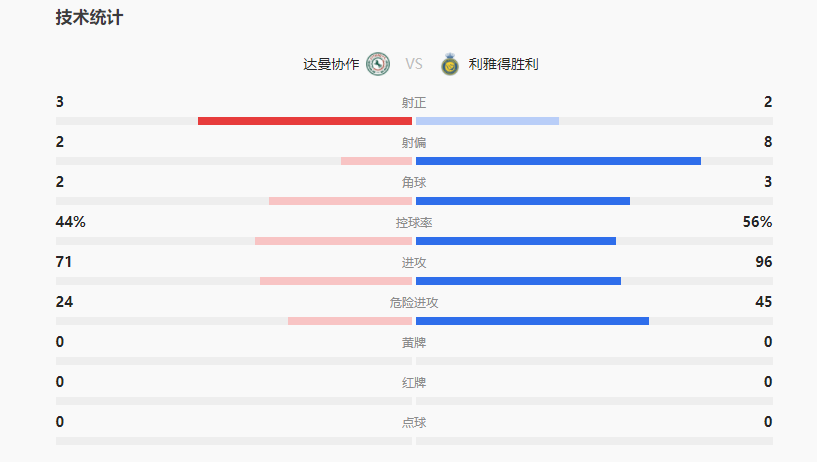Click the 红牌 stat label
This screenshot has width=817, height=462.
point(414,383)
